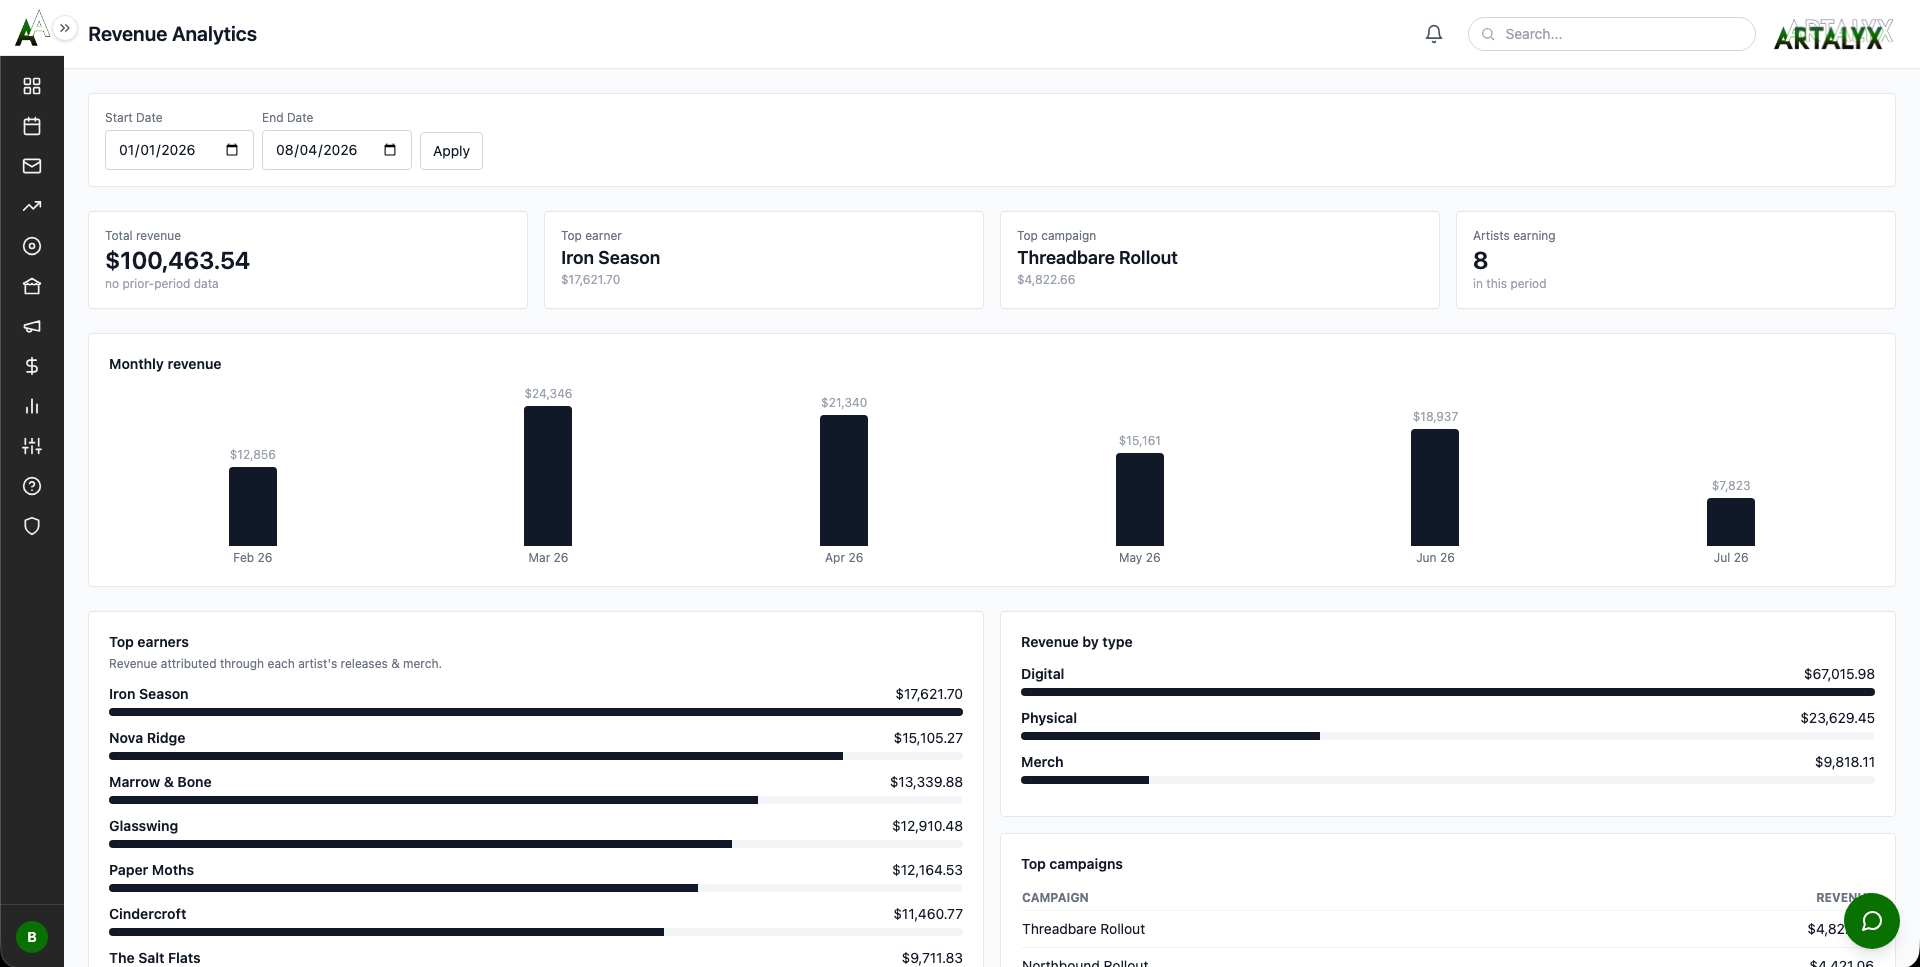This screenshot has width=1920, height=967.
Task: Open the End Date calendar picker icon
Action: 390,150
